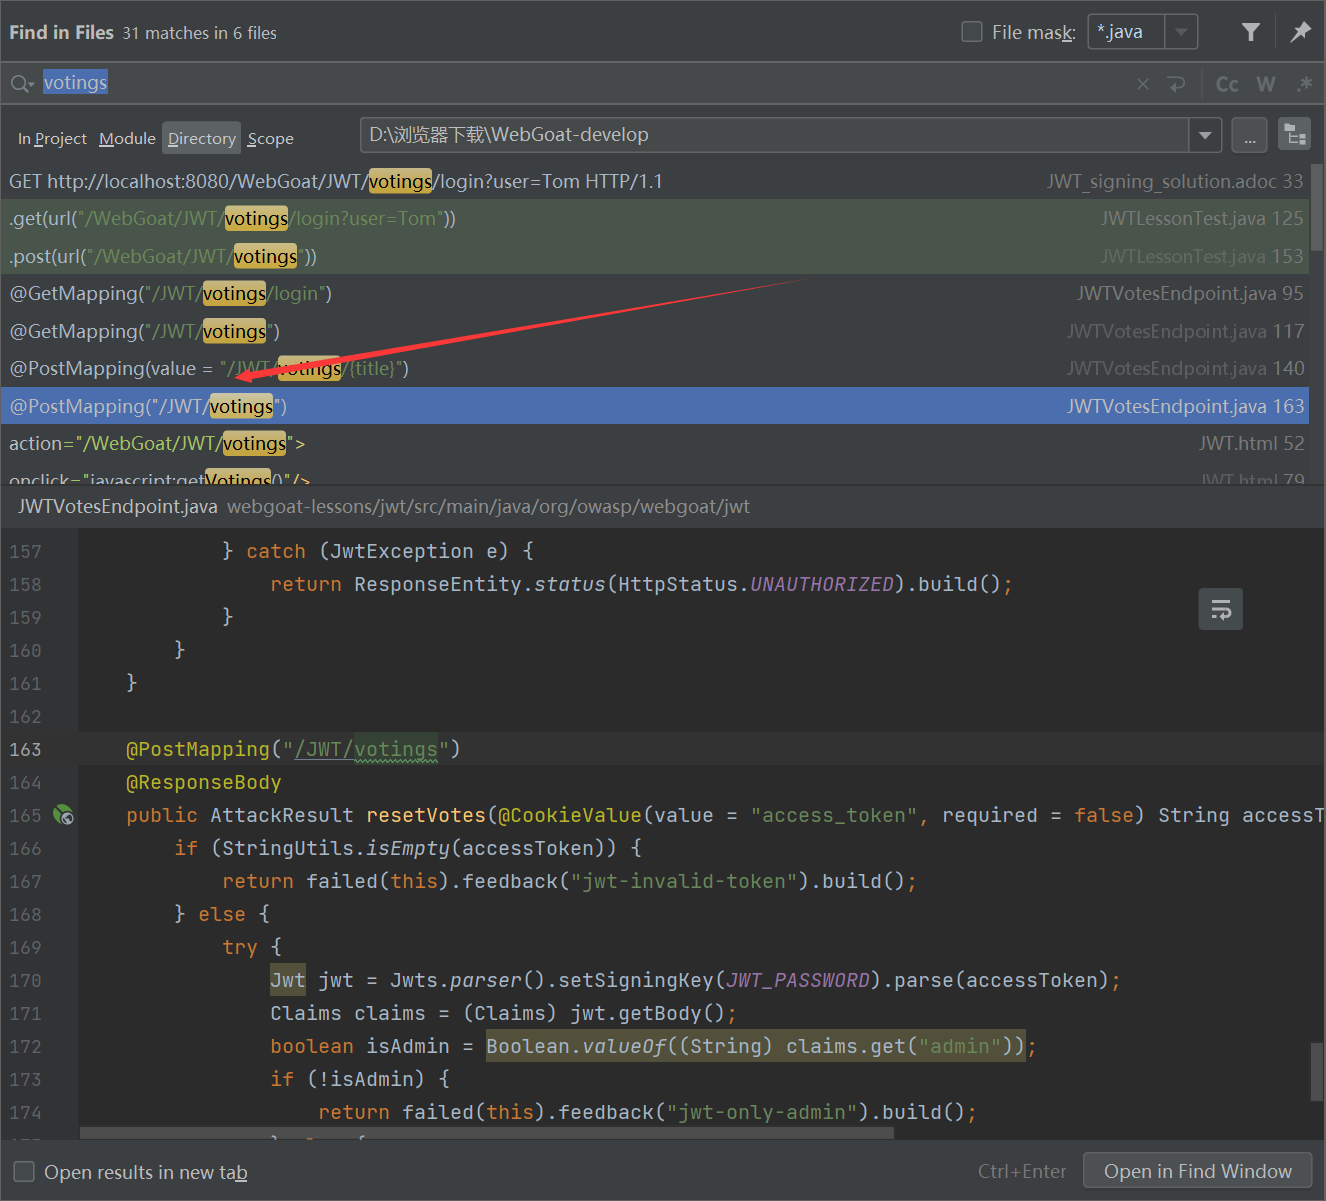The image size is (1326, 1201).
Task: Click the filter search results icon
Action: click(1250, 32)
